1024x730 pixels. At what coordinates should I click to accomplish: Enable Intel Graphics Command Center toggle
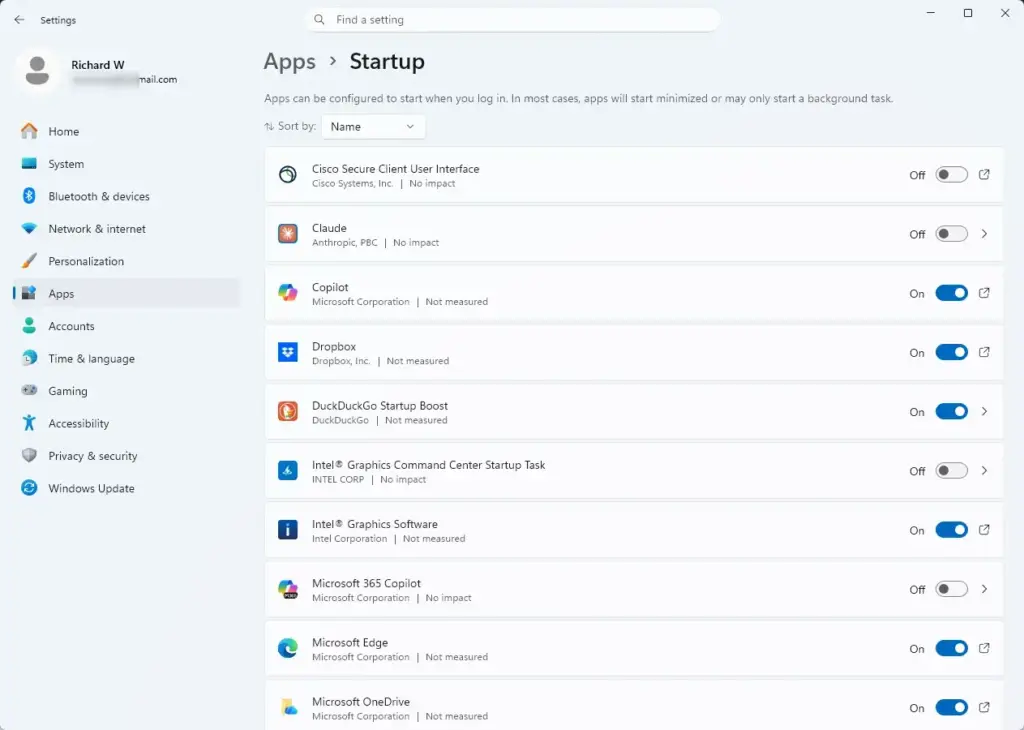951,471
